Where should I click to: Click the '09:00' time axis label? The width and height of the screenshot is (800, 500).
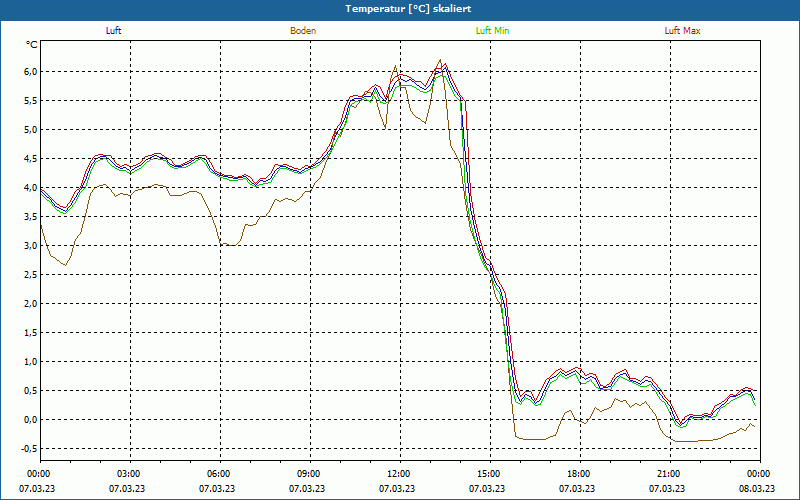(310, 474)
